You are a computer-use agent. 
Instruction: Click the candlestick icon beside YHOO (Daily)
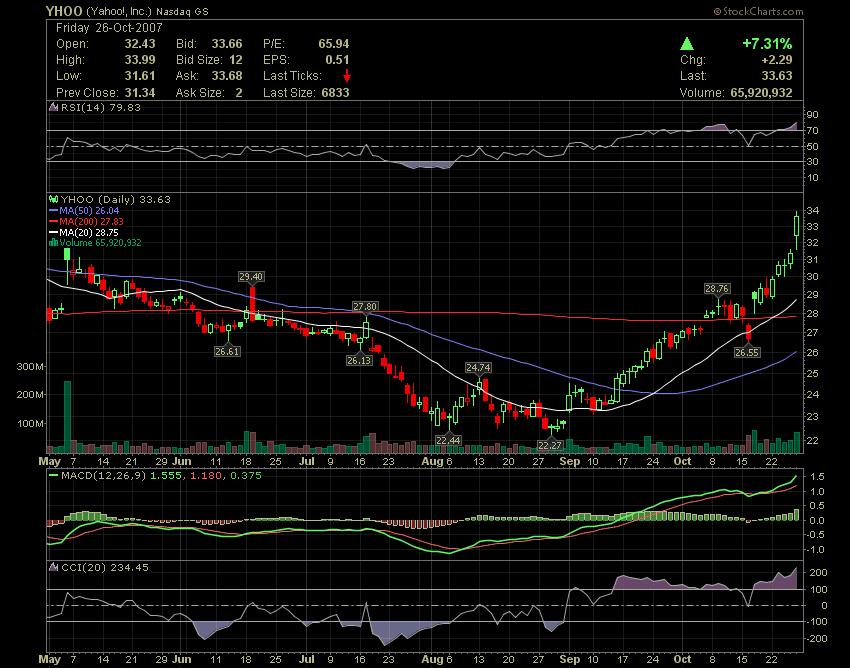click(53, 199)
